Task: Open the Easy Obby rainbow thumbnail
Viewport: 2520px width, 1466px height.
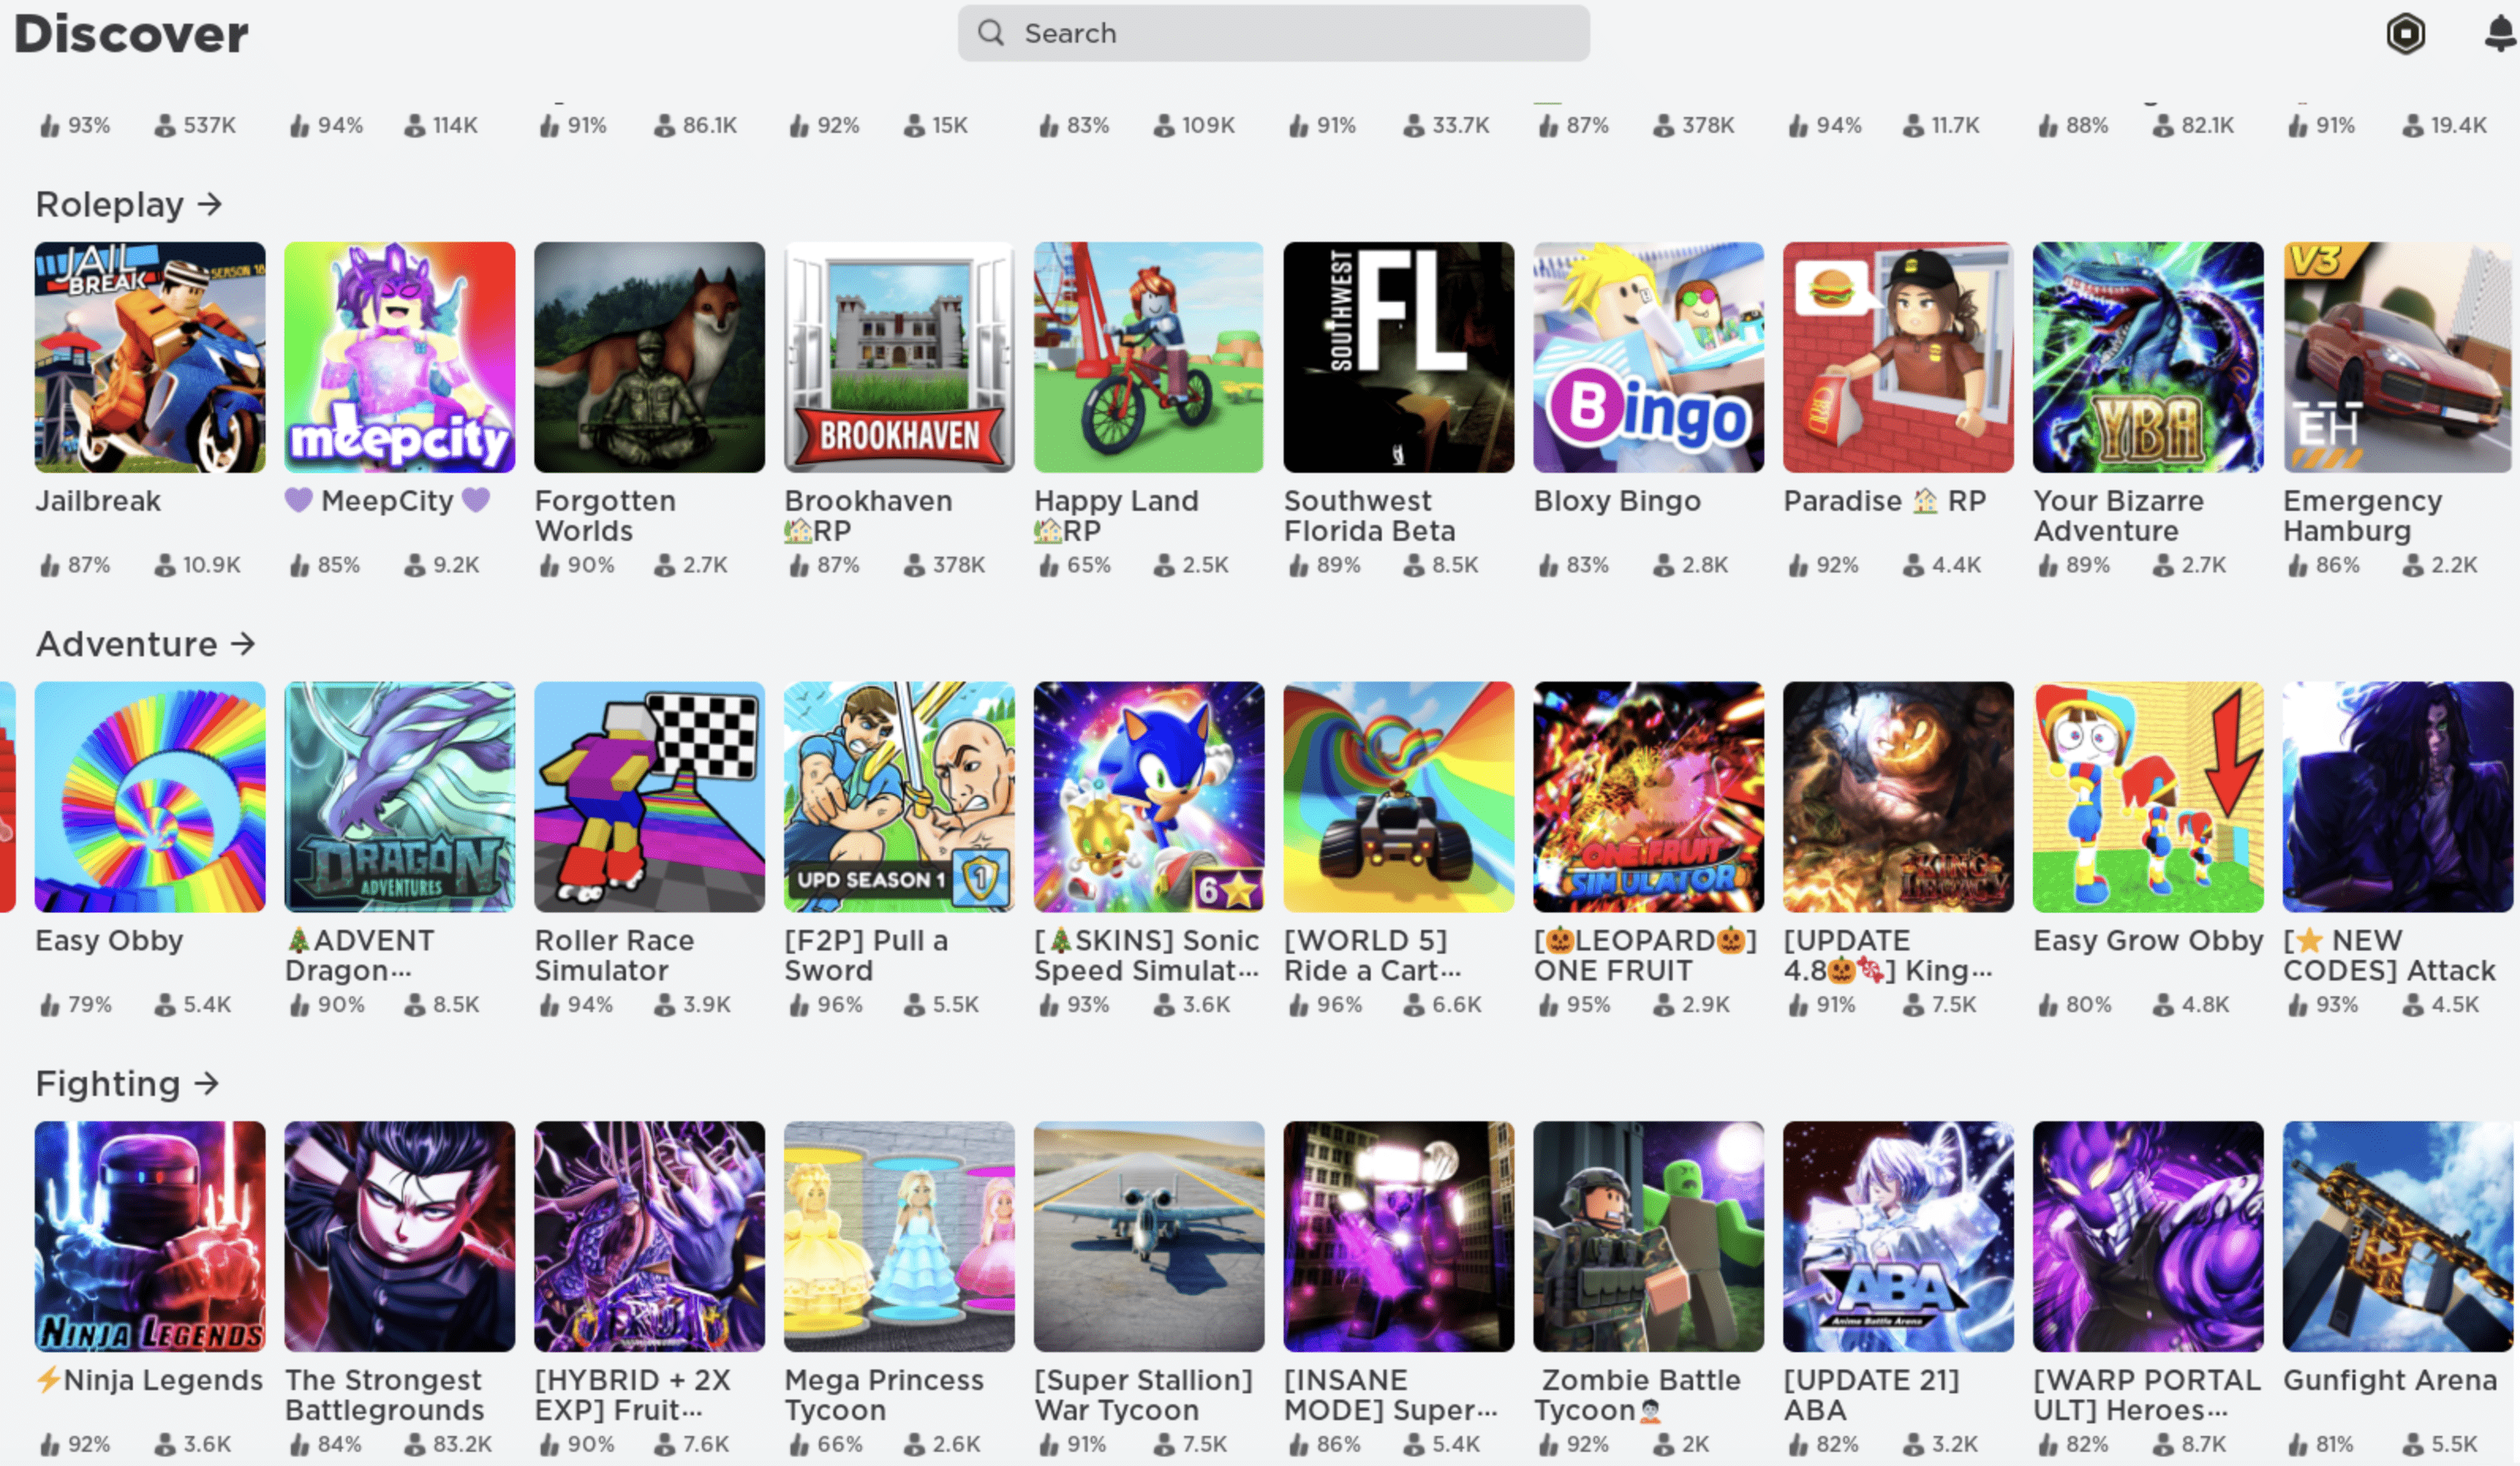Action: [x=150, y=797]
